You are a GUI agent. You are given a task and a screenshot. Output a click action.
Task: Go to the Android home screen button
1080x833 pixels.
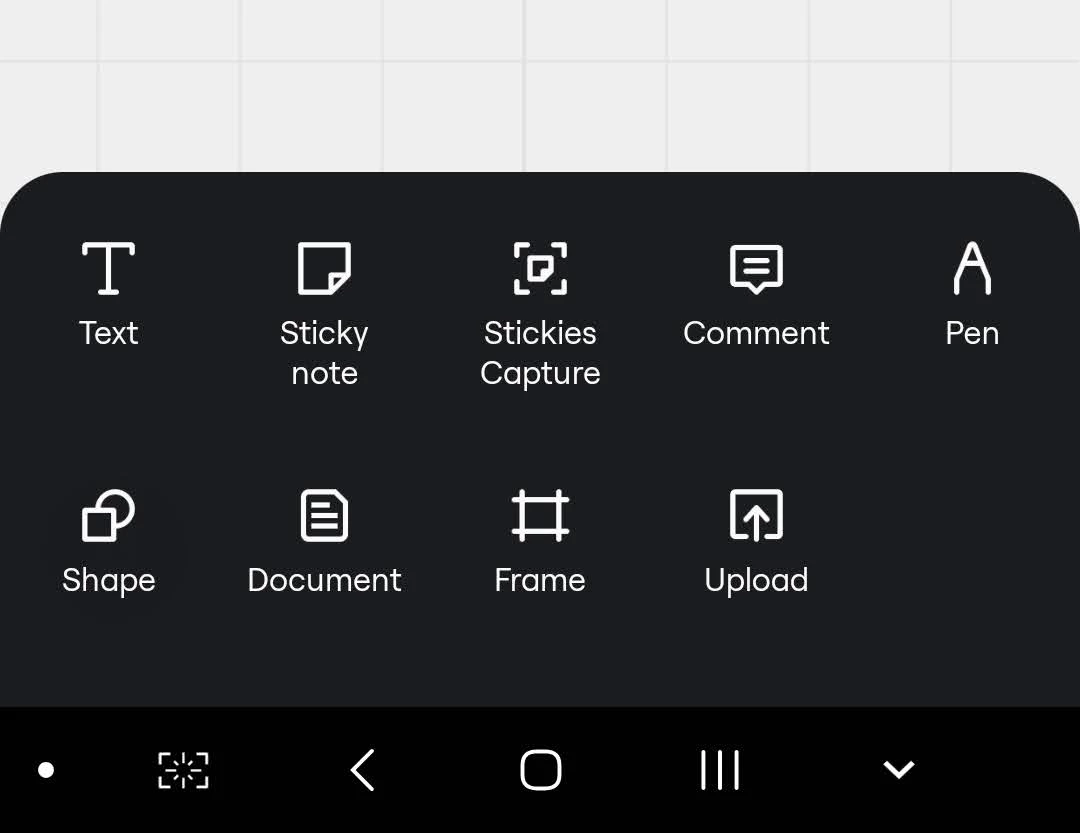click(x=541, y=770)
